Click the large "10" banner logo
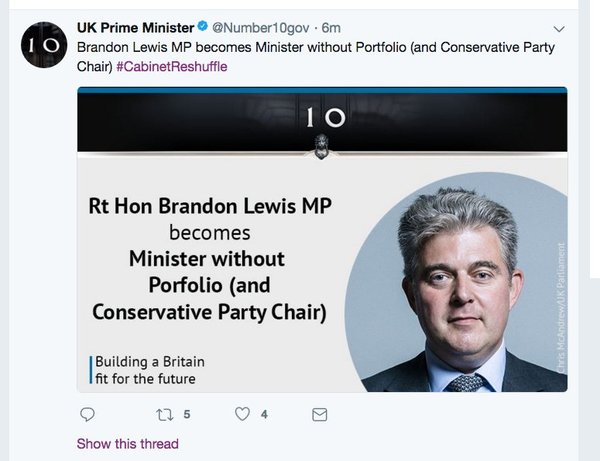600x461 pixels. click(x=323, y=118)
